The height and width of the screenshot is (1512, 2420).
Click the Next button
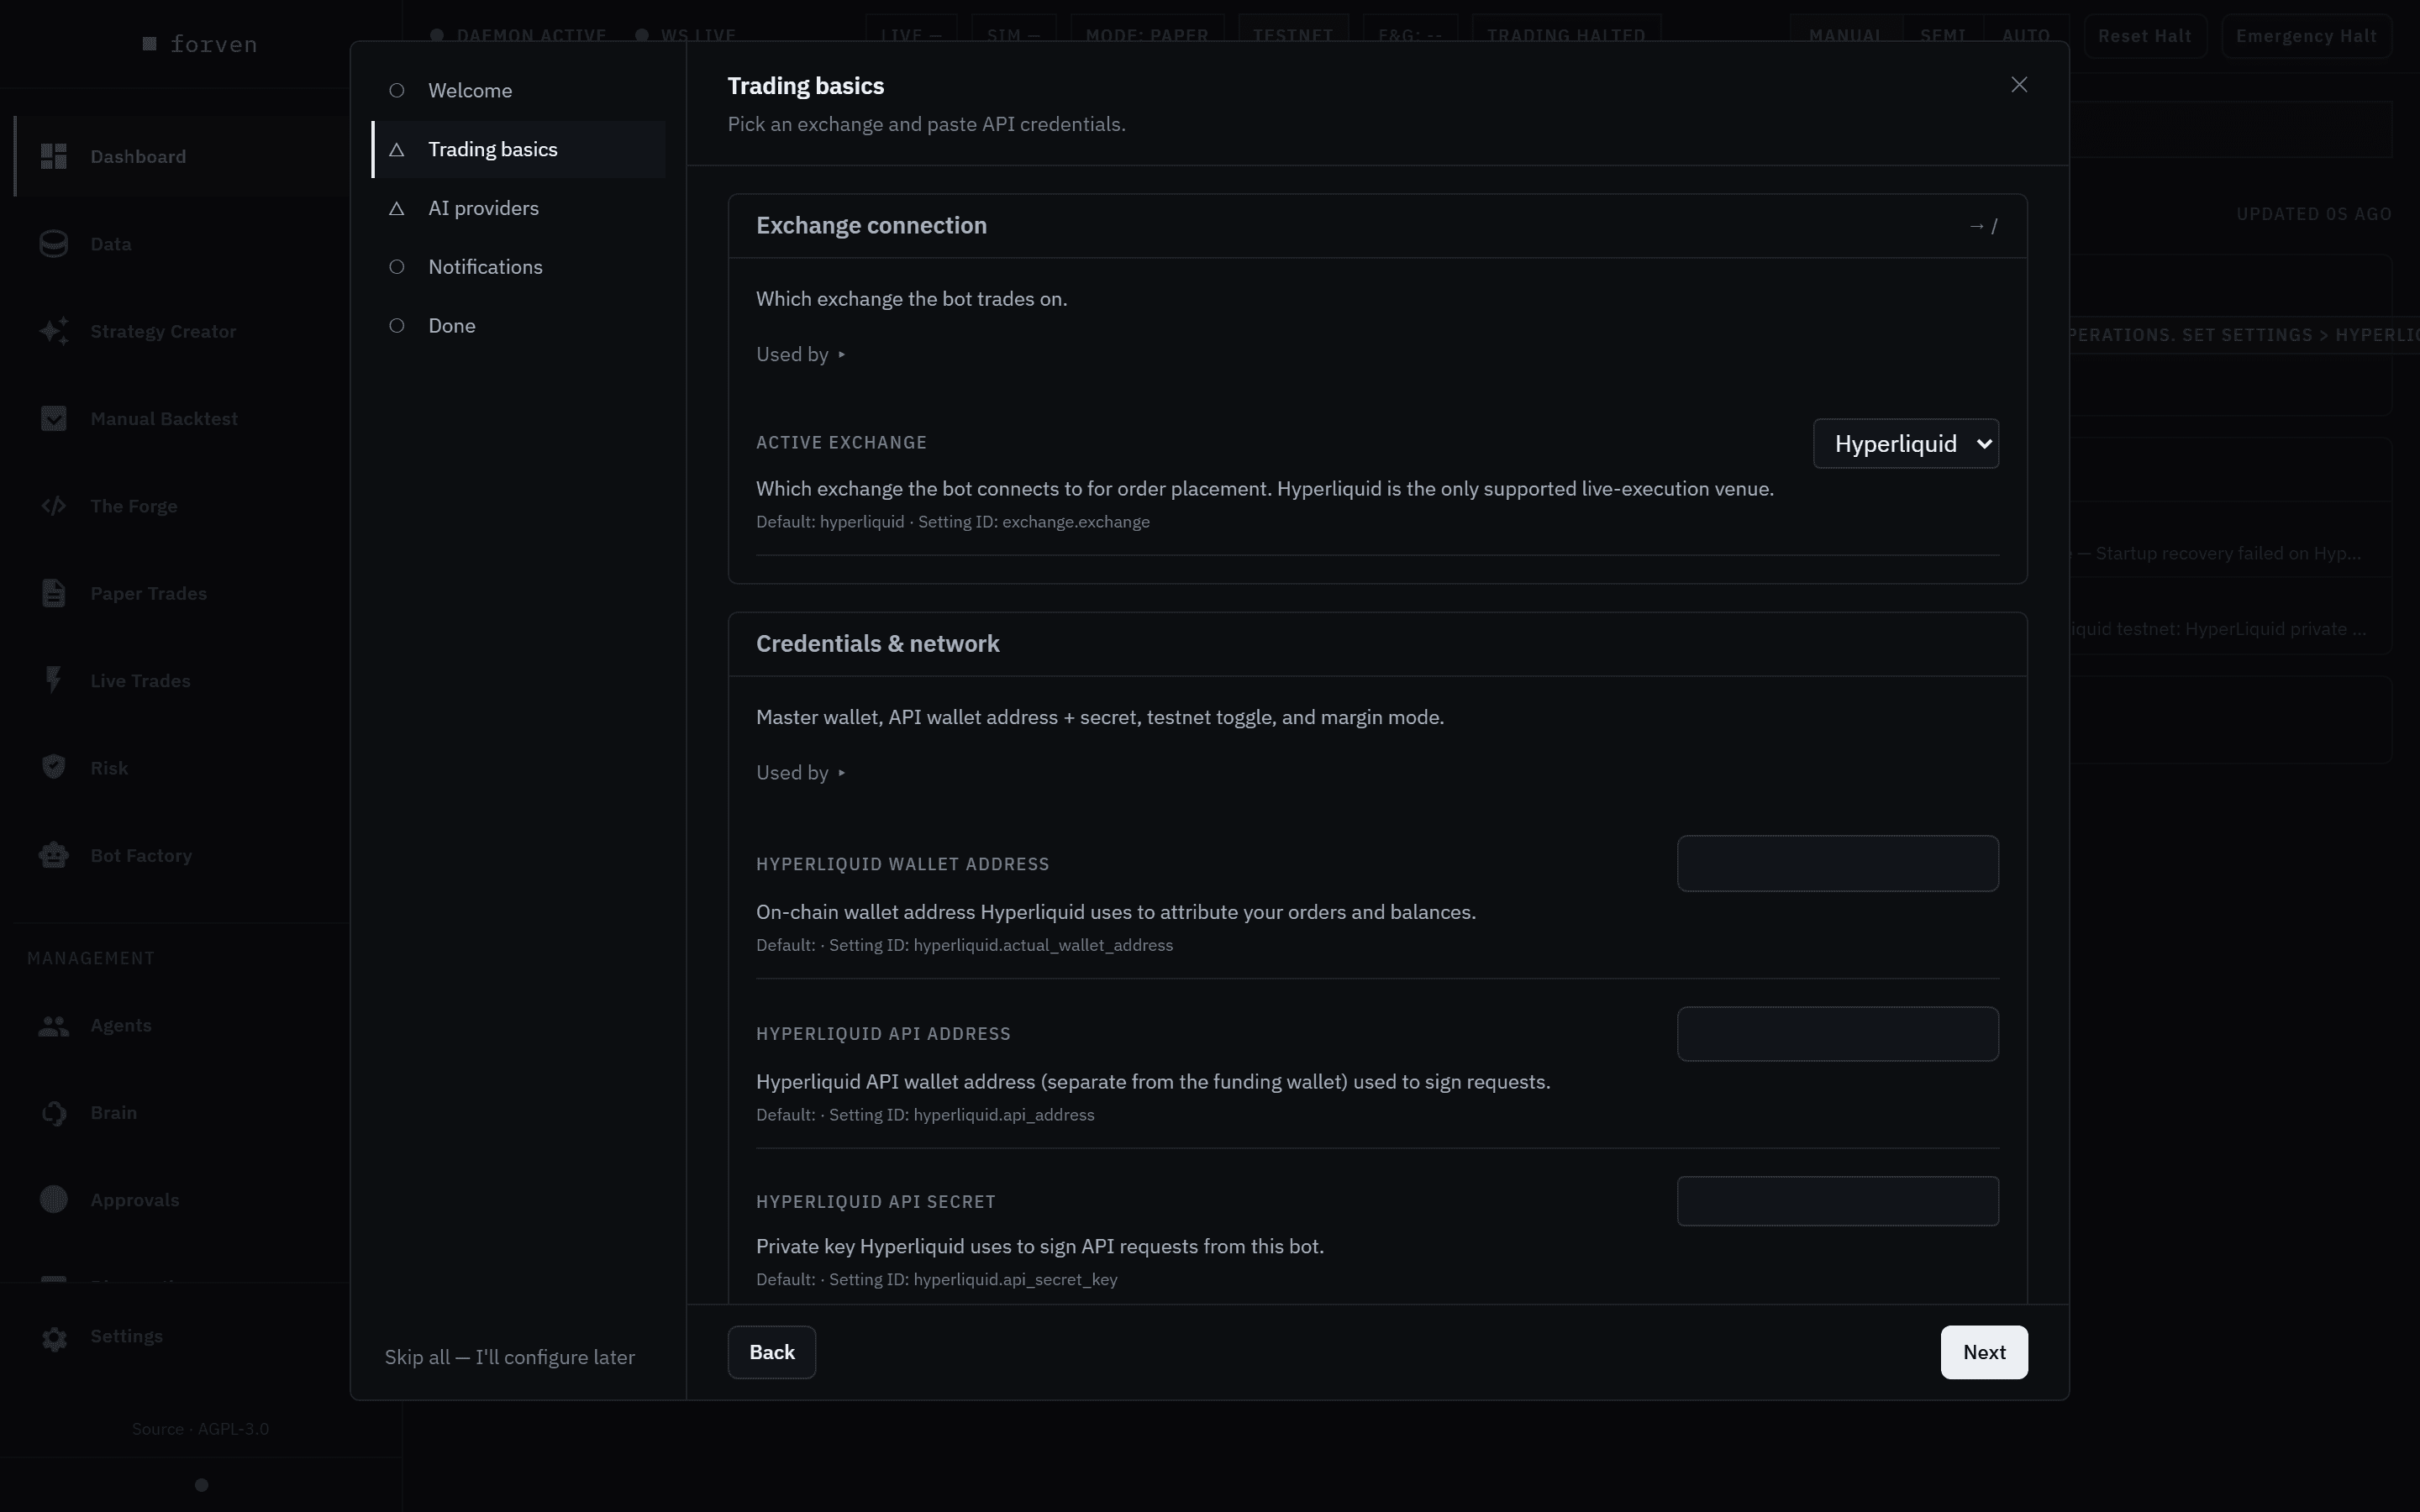point(1984,1352)
